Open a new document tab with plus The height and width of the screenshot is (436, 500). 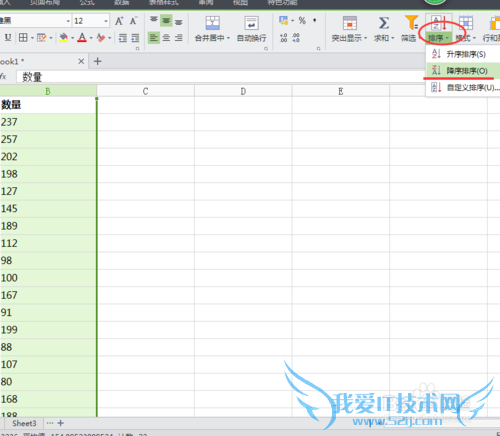click(98, 61)
